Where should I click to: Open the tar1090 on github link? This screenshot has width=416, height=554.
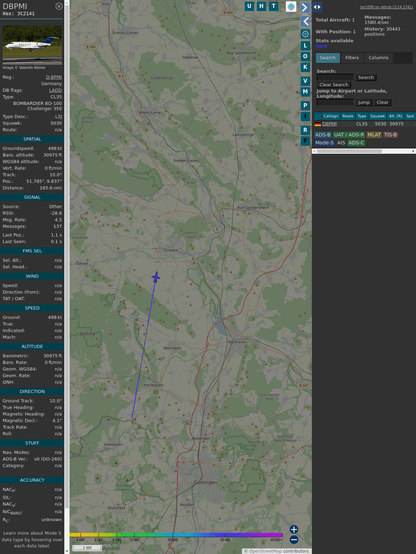(x=386, y=7)
